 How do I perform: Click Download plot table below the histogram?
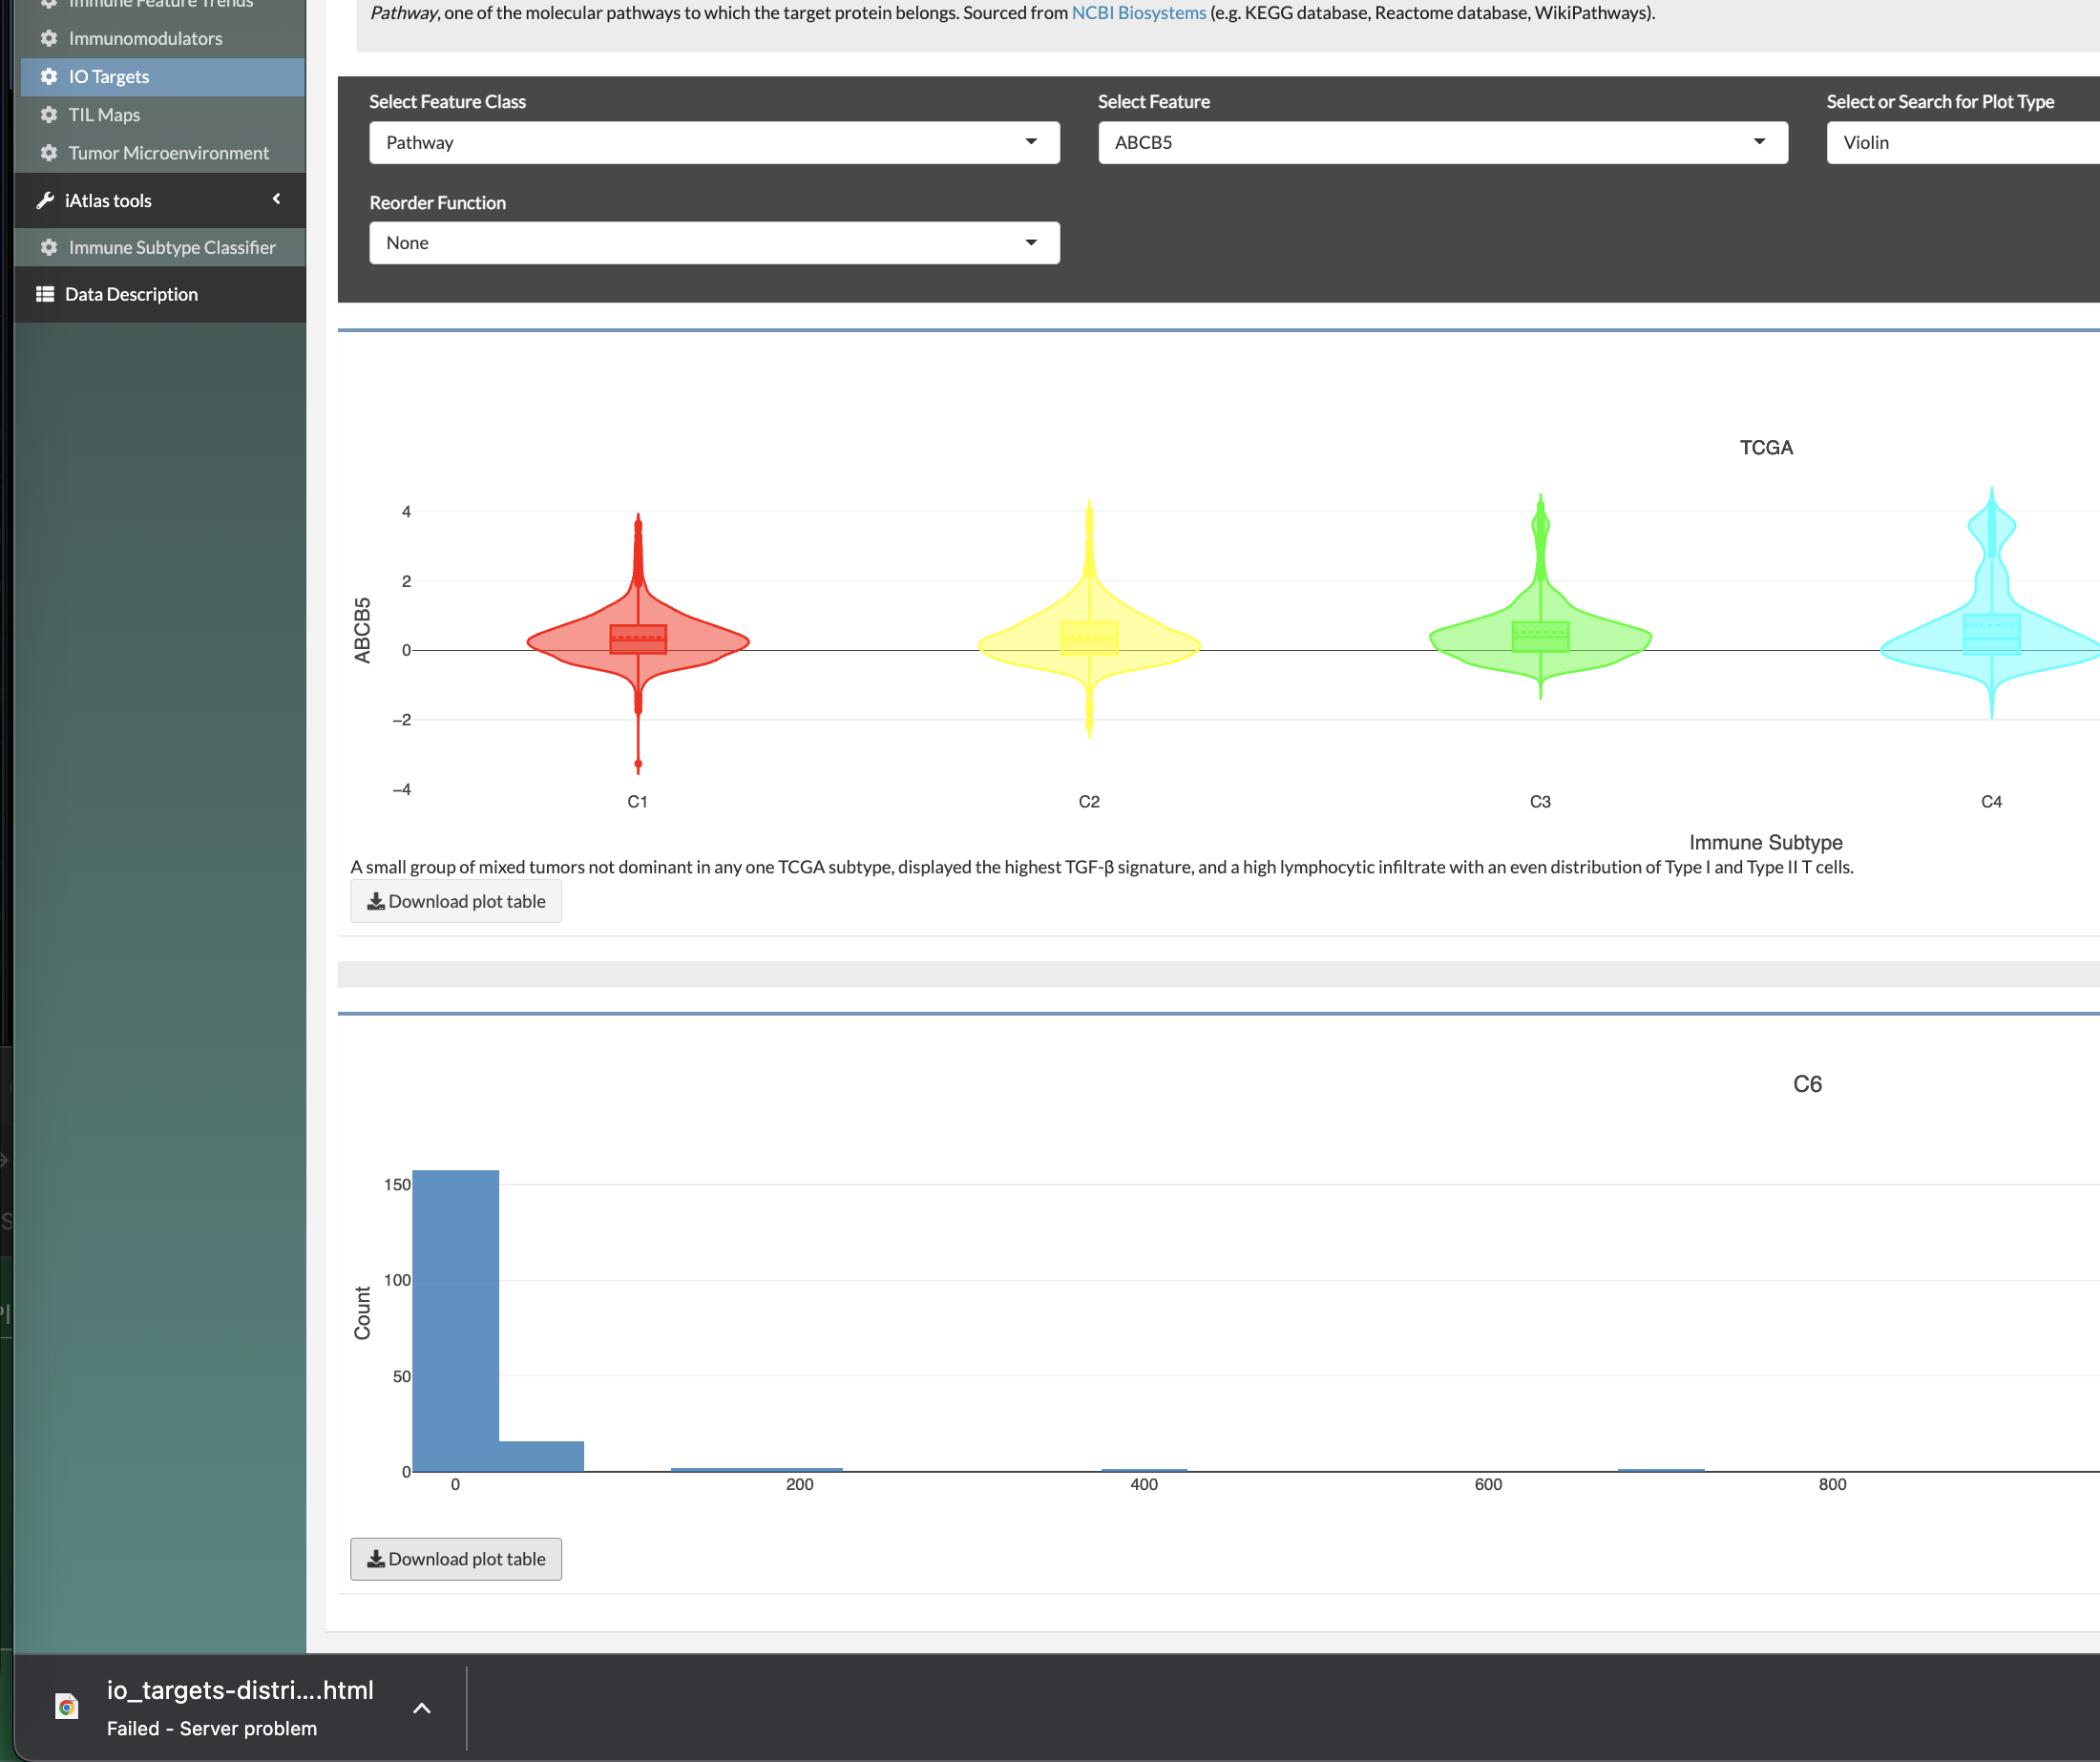click(455, 1558)
